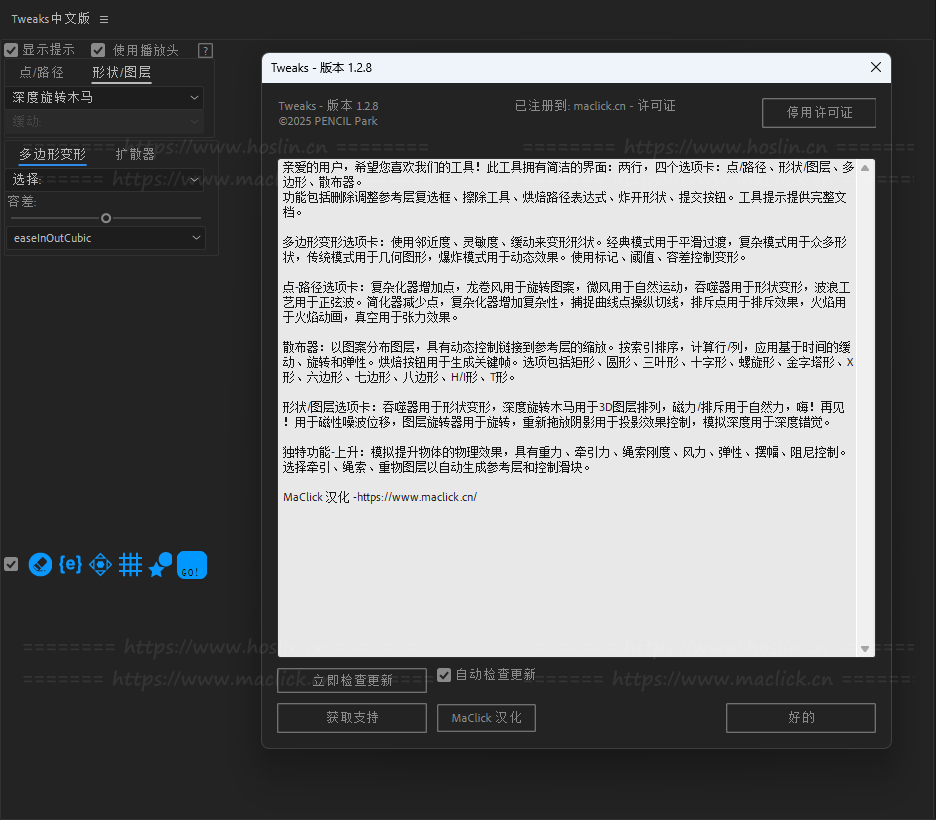Click the star and circle shapes icon
Image resolution: width=936 pixels, height=820 pixels.
(x=159, y=565)
